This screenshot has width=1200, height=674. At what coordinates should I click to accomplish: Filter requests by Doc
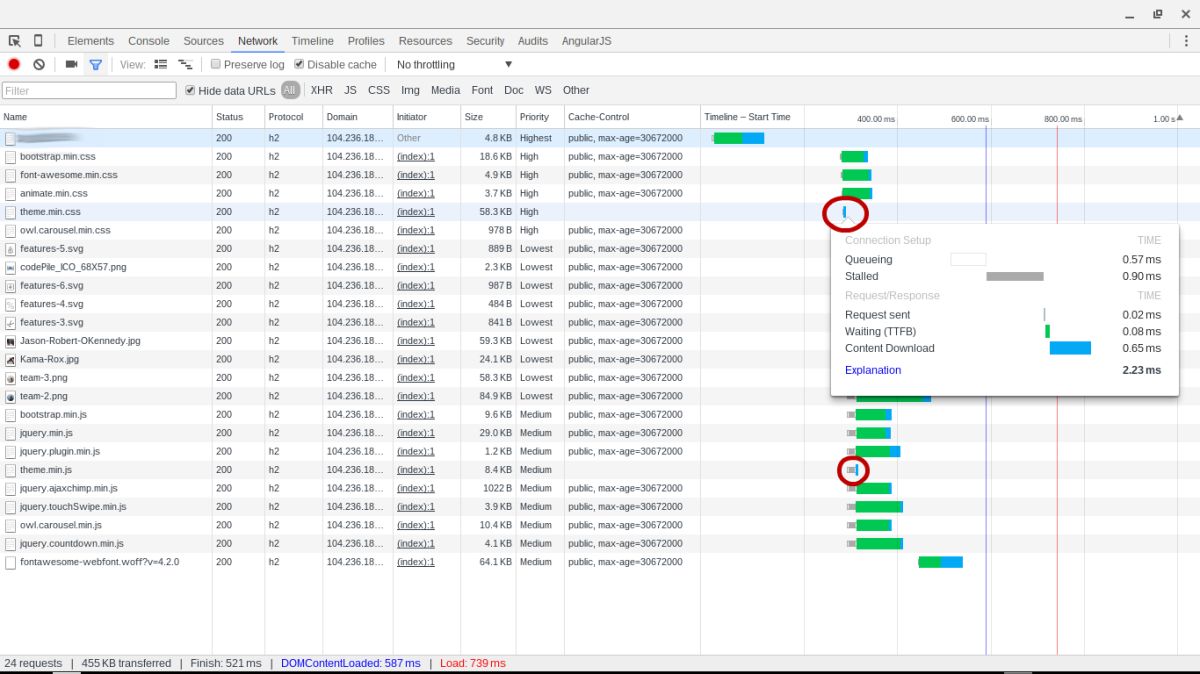coord(513,90)
